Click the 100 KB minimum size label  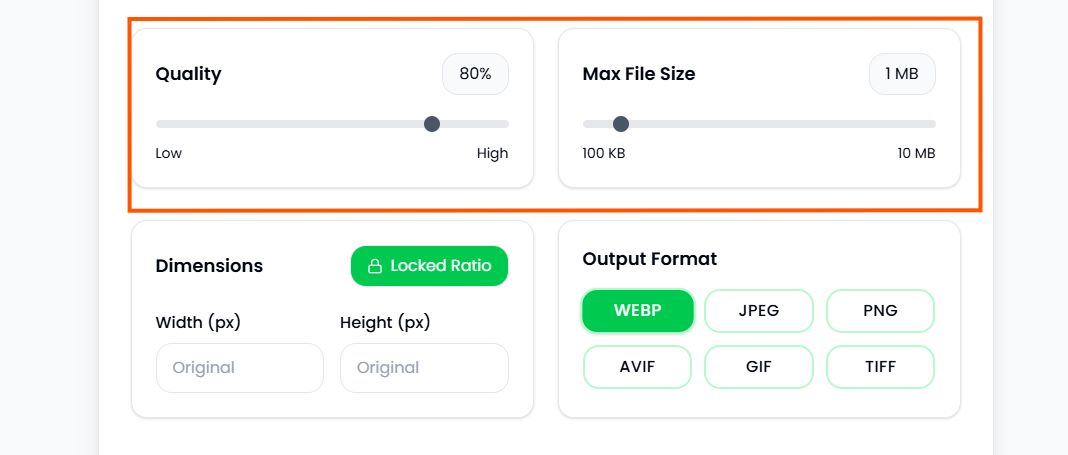tap(604, 153)
